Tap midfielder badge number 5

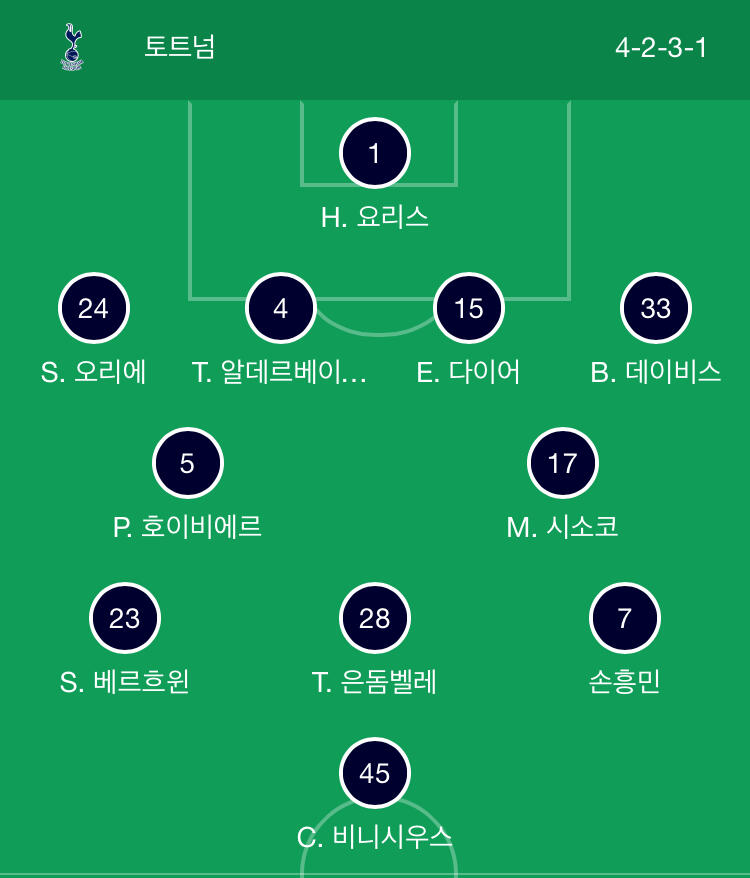pyautogui.click(x=188, y=463)
